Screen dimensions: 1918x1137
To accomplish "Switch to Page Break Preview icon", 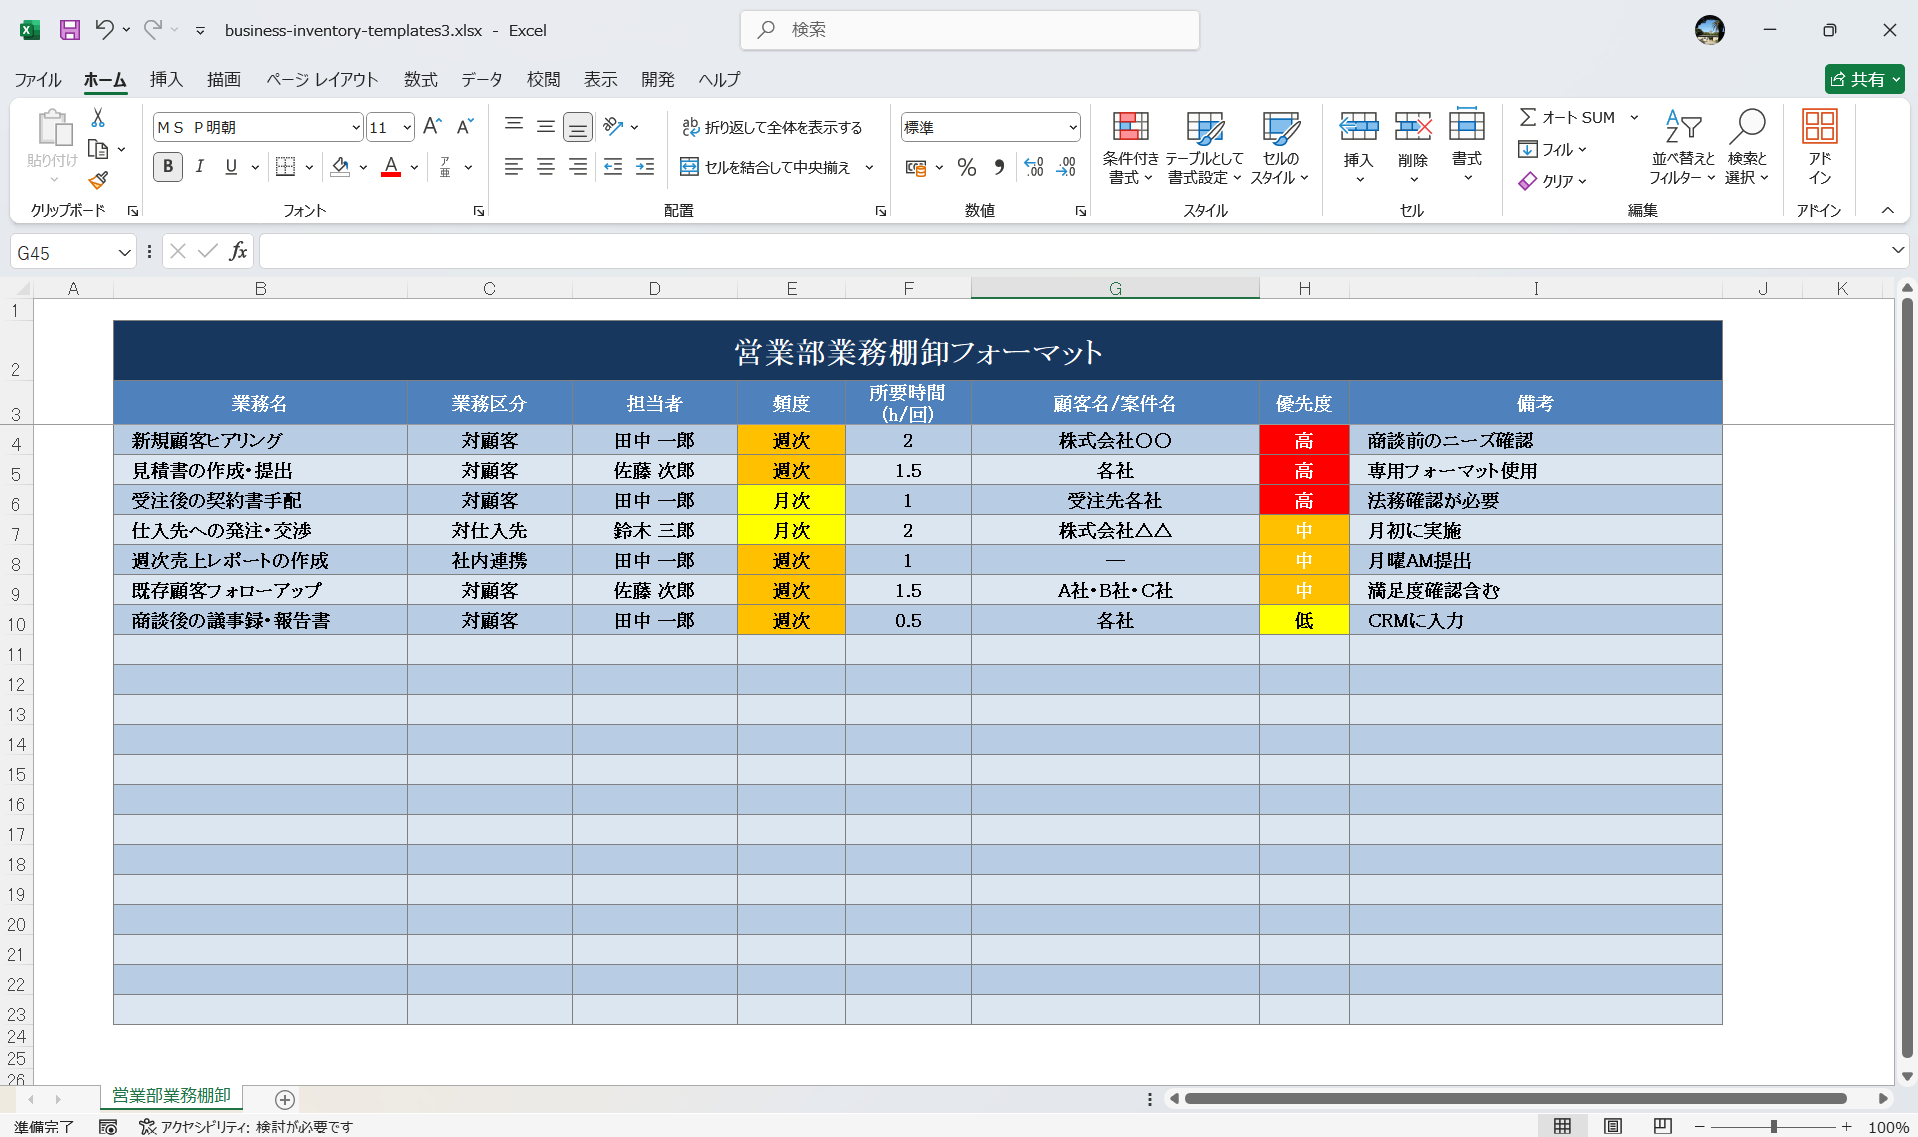I will (1662, 1126).
